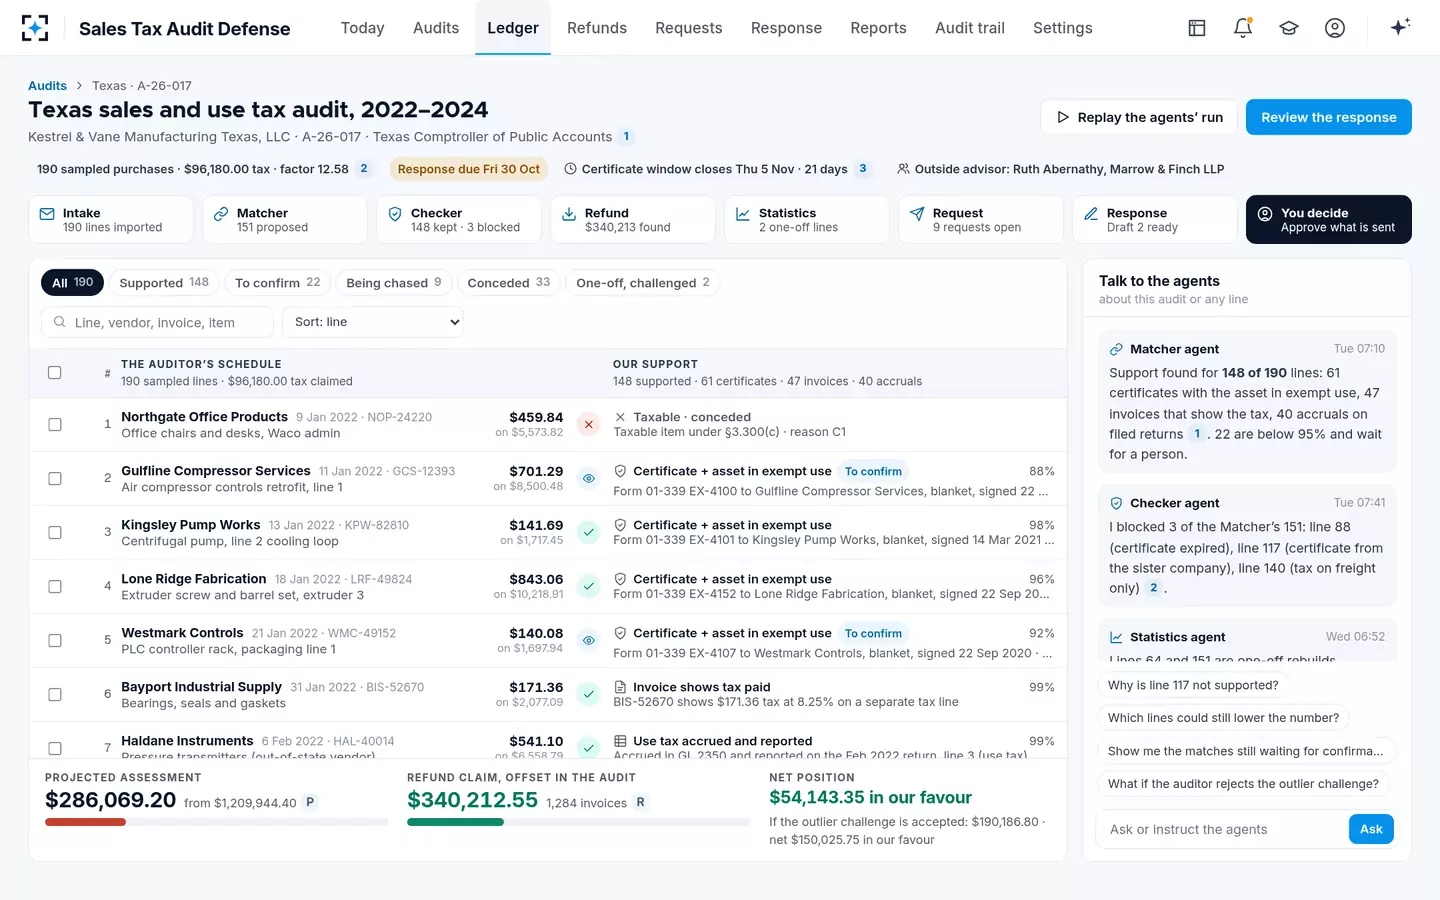Viewport: 1440px width, 900px height.
Task: Click green check status on Kingsley Pump Works
Action: click(589, 533)
